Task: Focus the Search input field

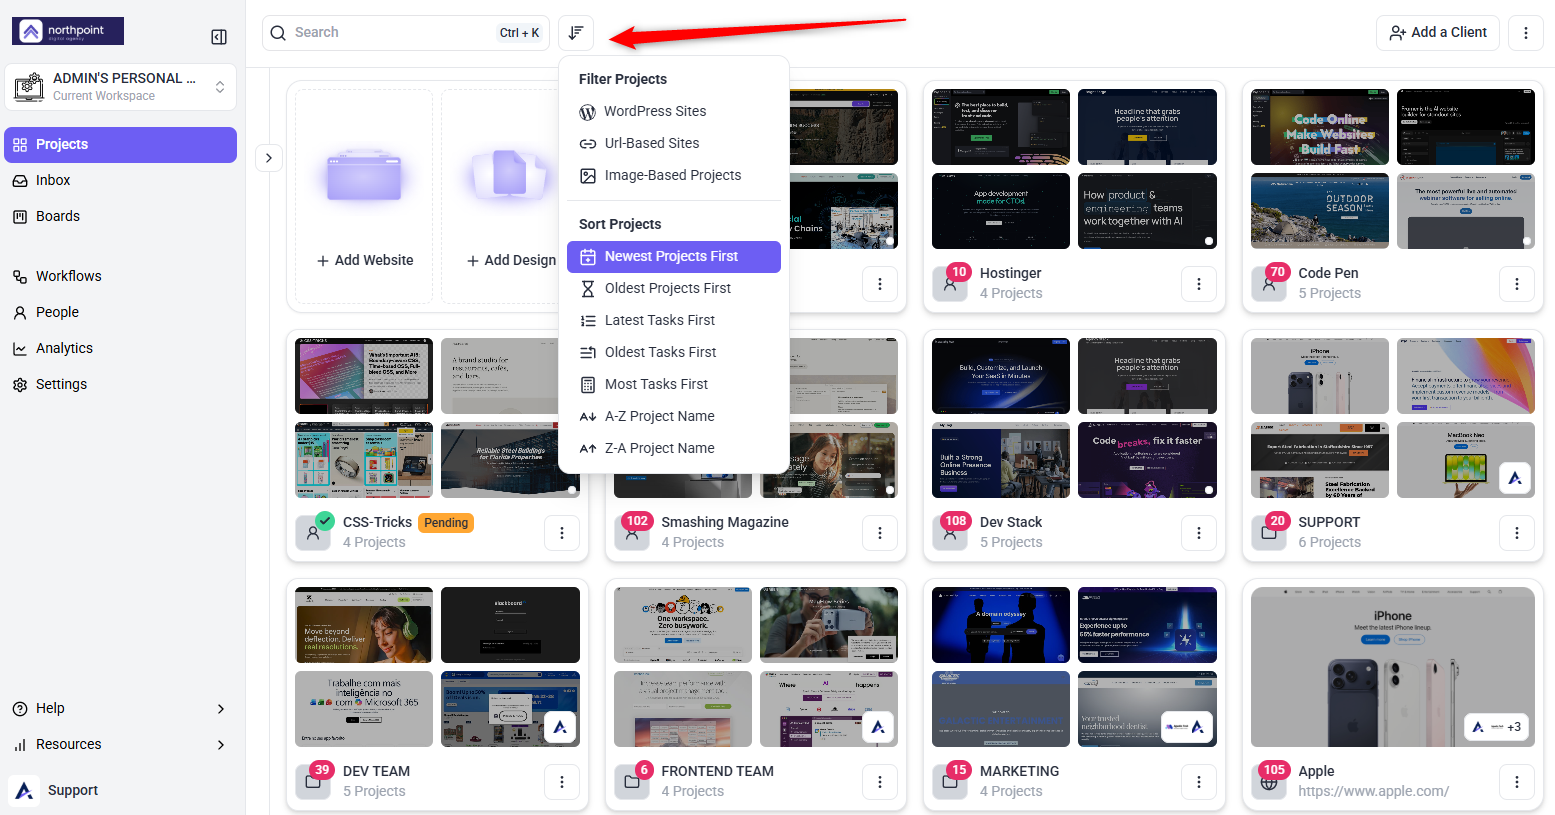Action: click(x=406, y=33)
